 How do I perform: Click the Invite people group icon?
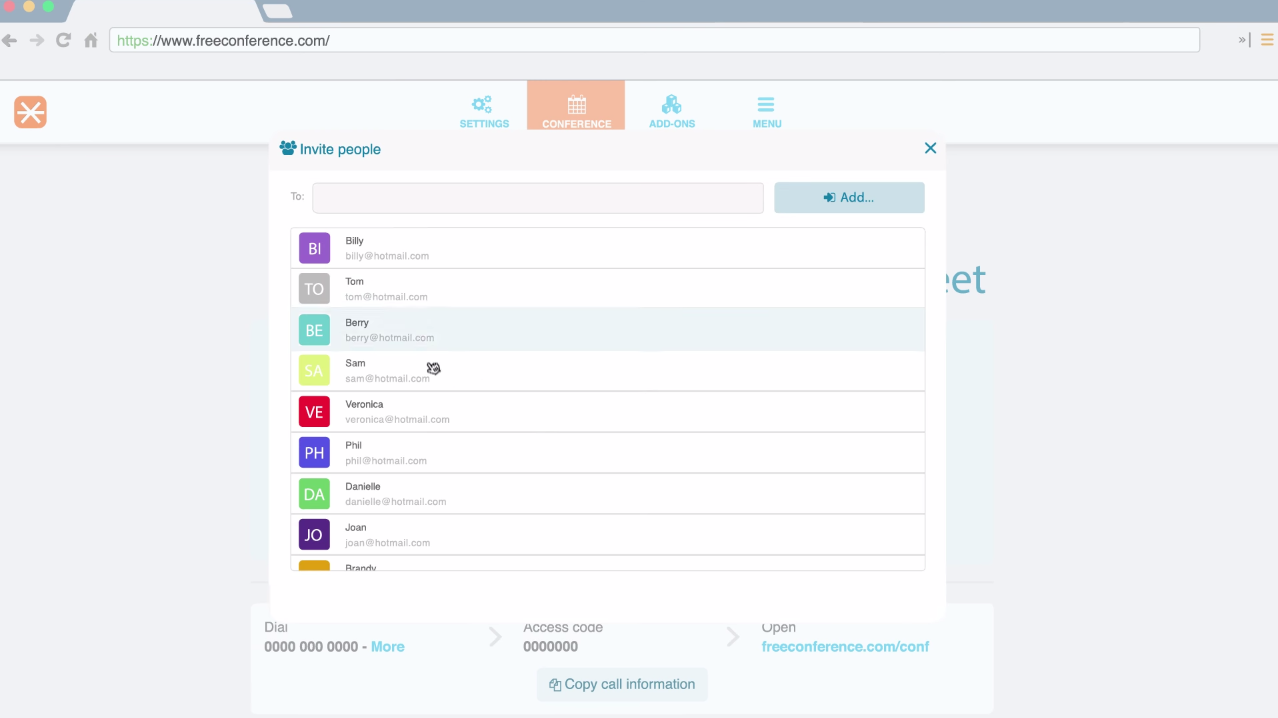pyautogui.click(x=288, y=148)
